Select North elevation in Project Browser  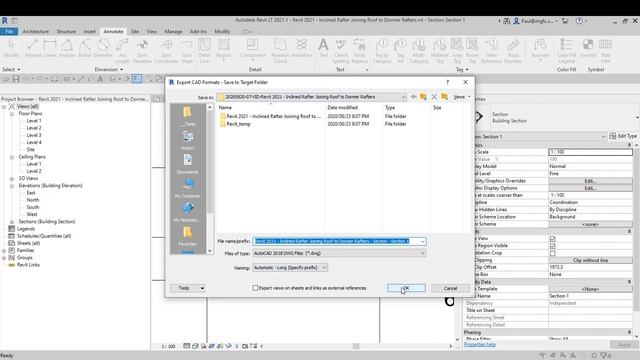click(x=33, y=200)
